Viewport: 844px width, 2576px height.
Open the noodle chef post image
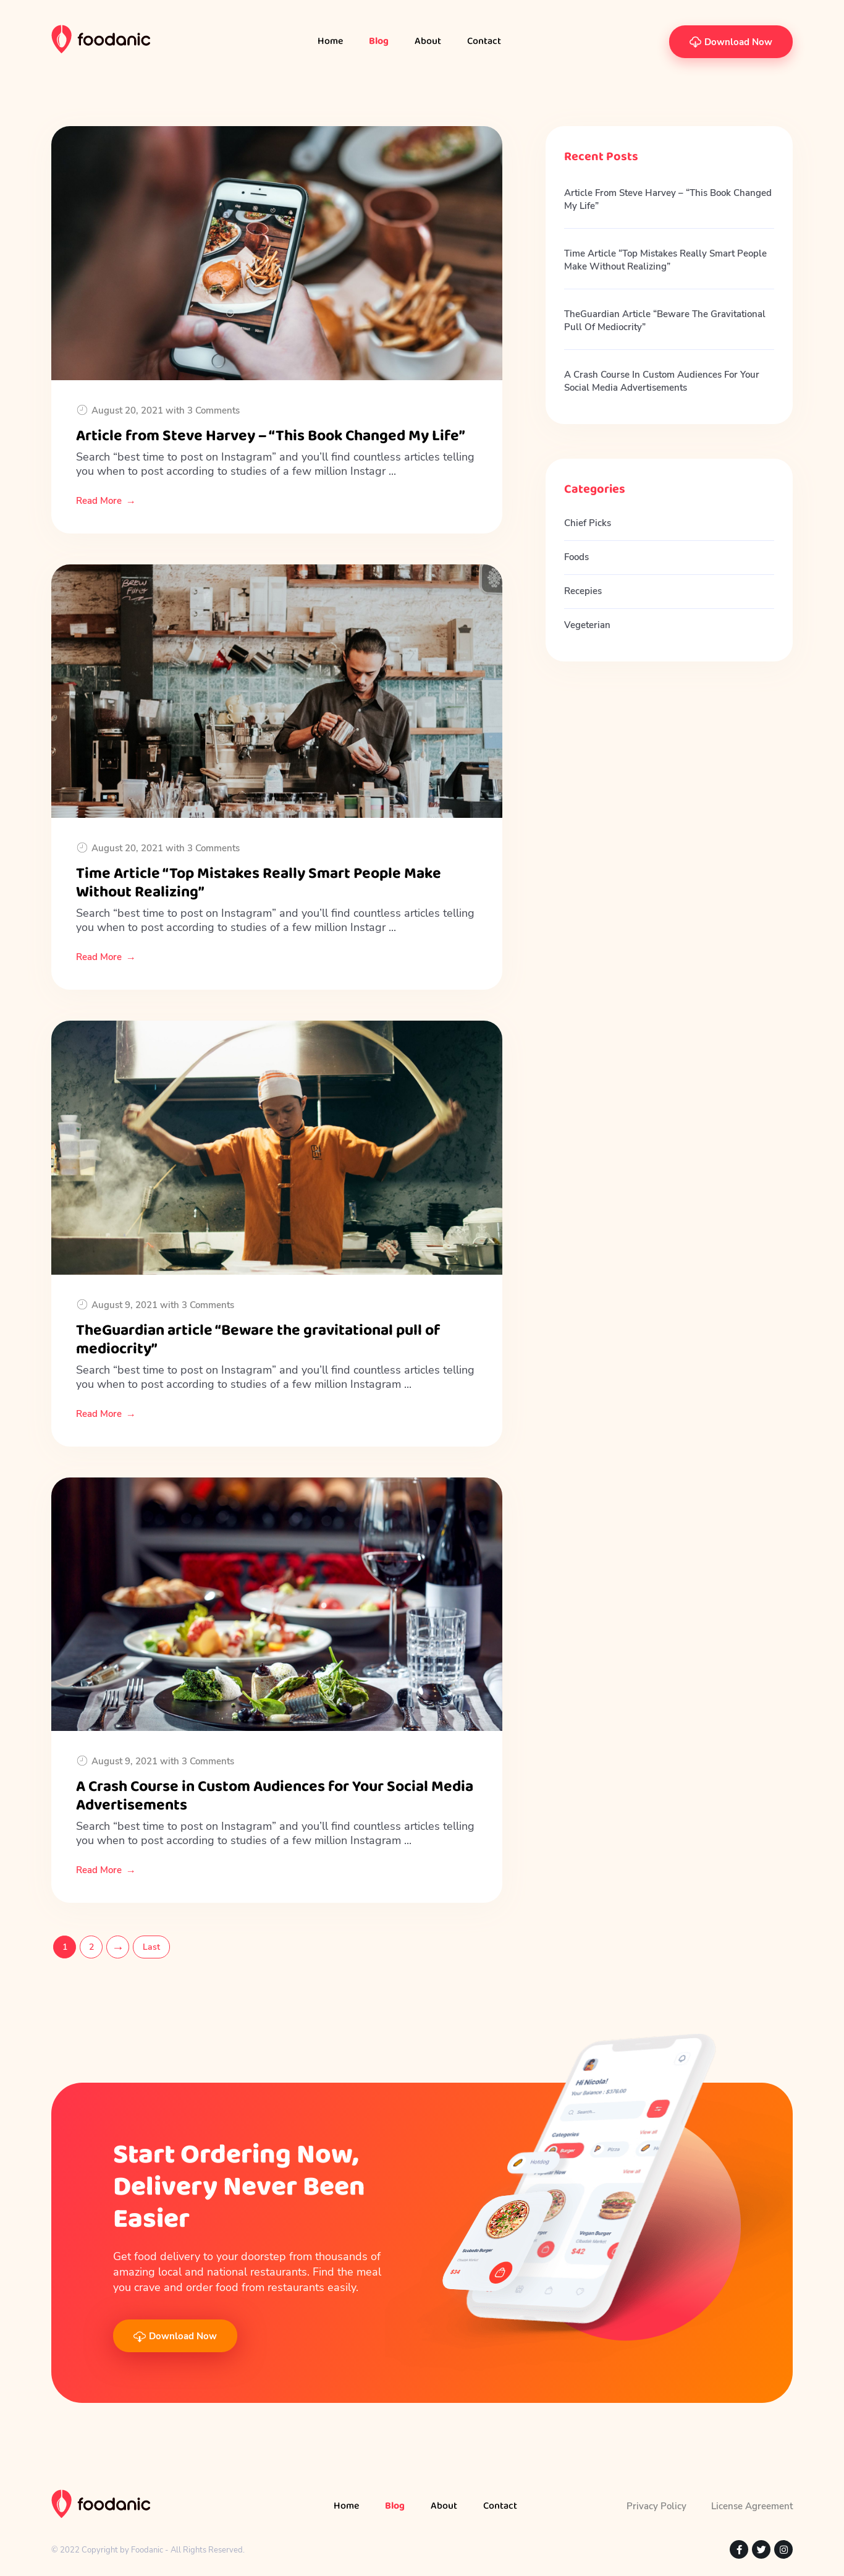(277, 1147)
